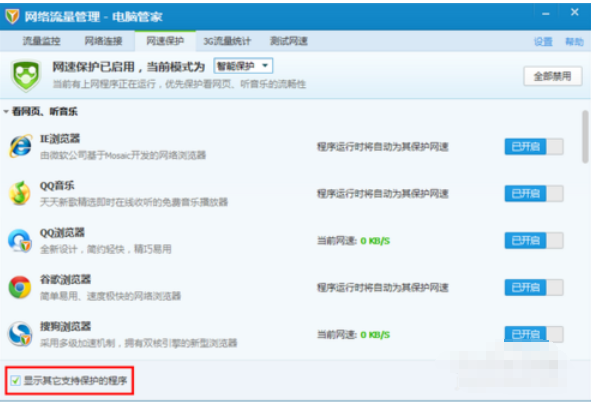Click the green 网速保护 shield icon
This screenshot has width=591, height=402.
point(26,76)
